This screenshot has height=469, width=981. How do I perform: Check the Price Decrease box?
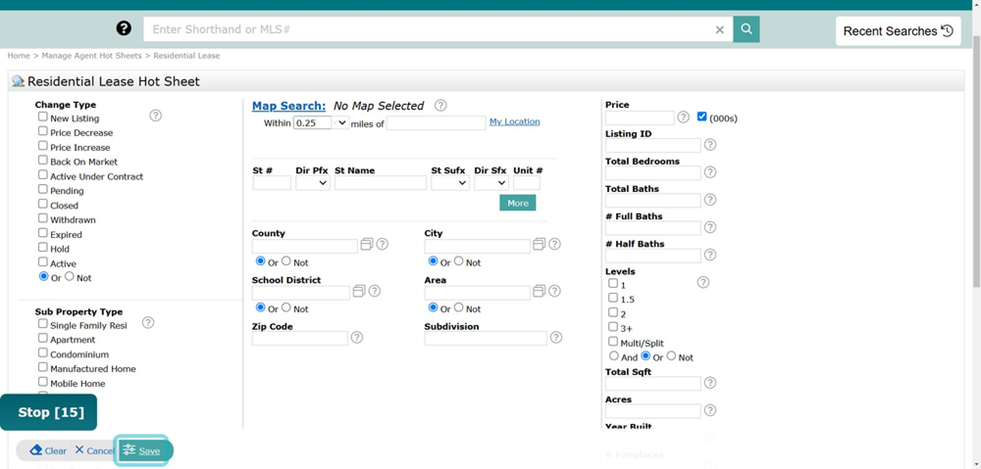(x=43, y=131)
